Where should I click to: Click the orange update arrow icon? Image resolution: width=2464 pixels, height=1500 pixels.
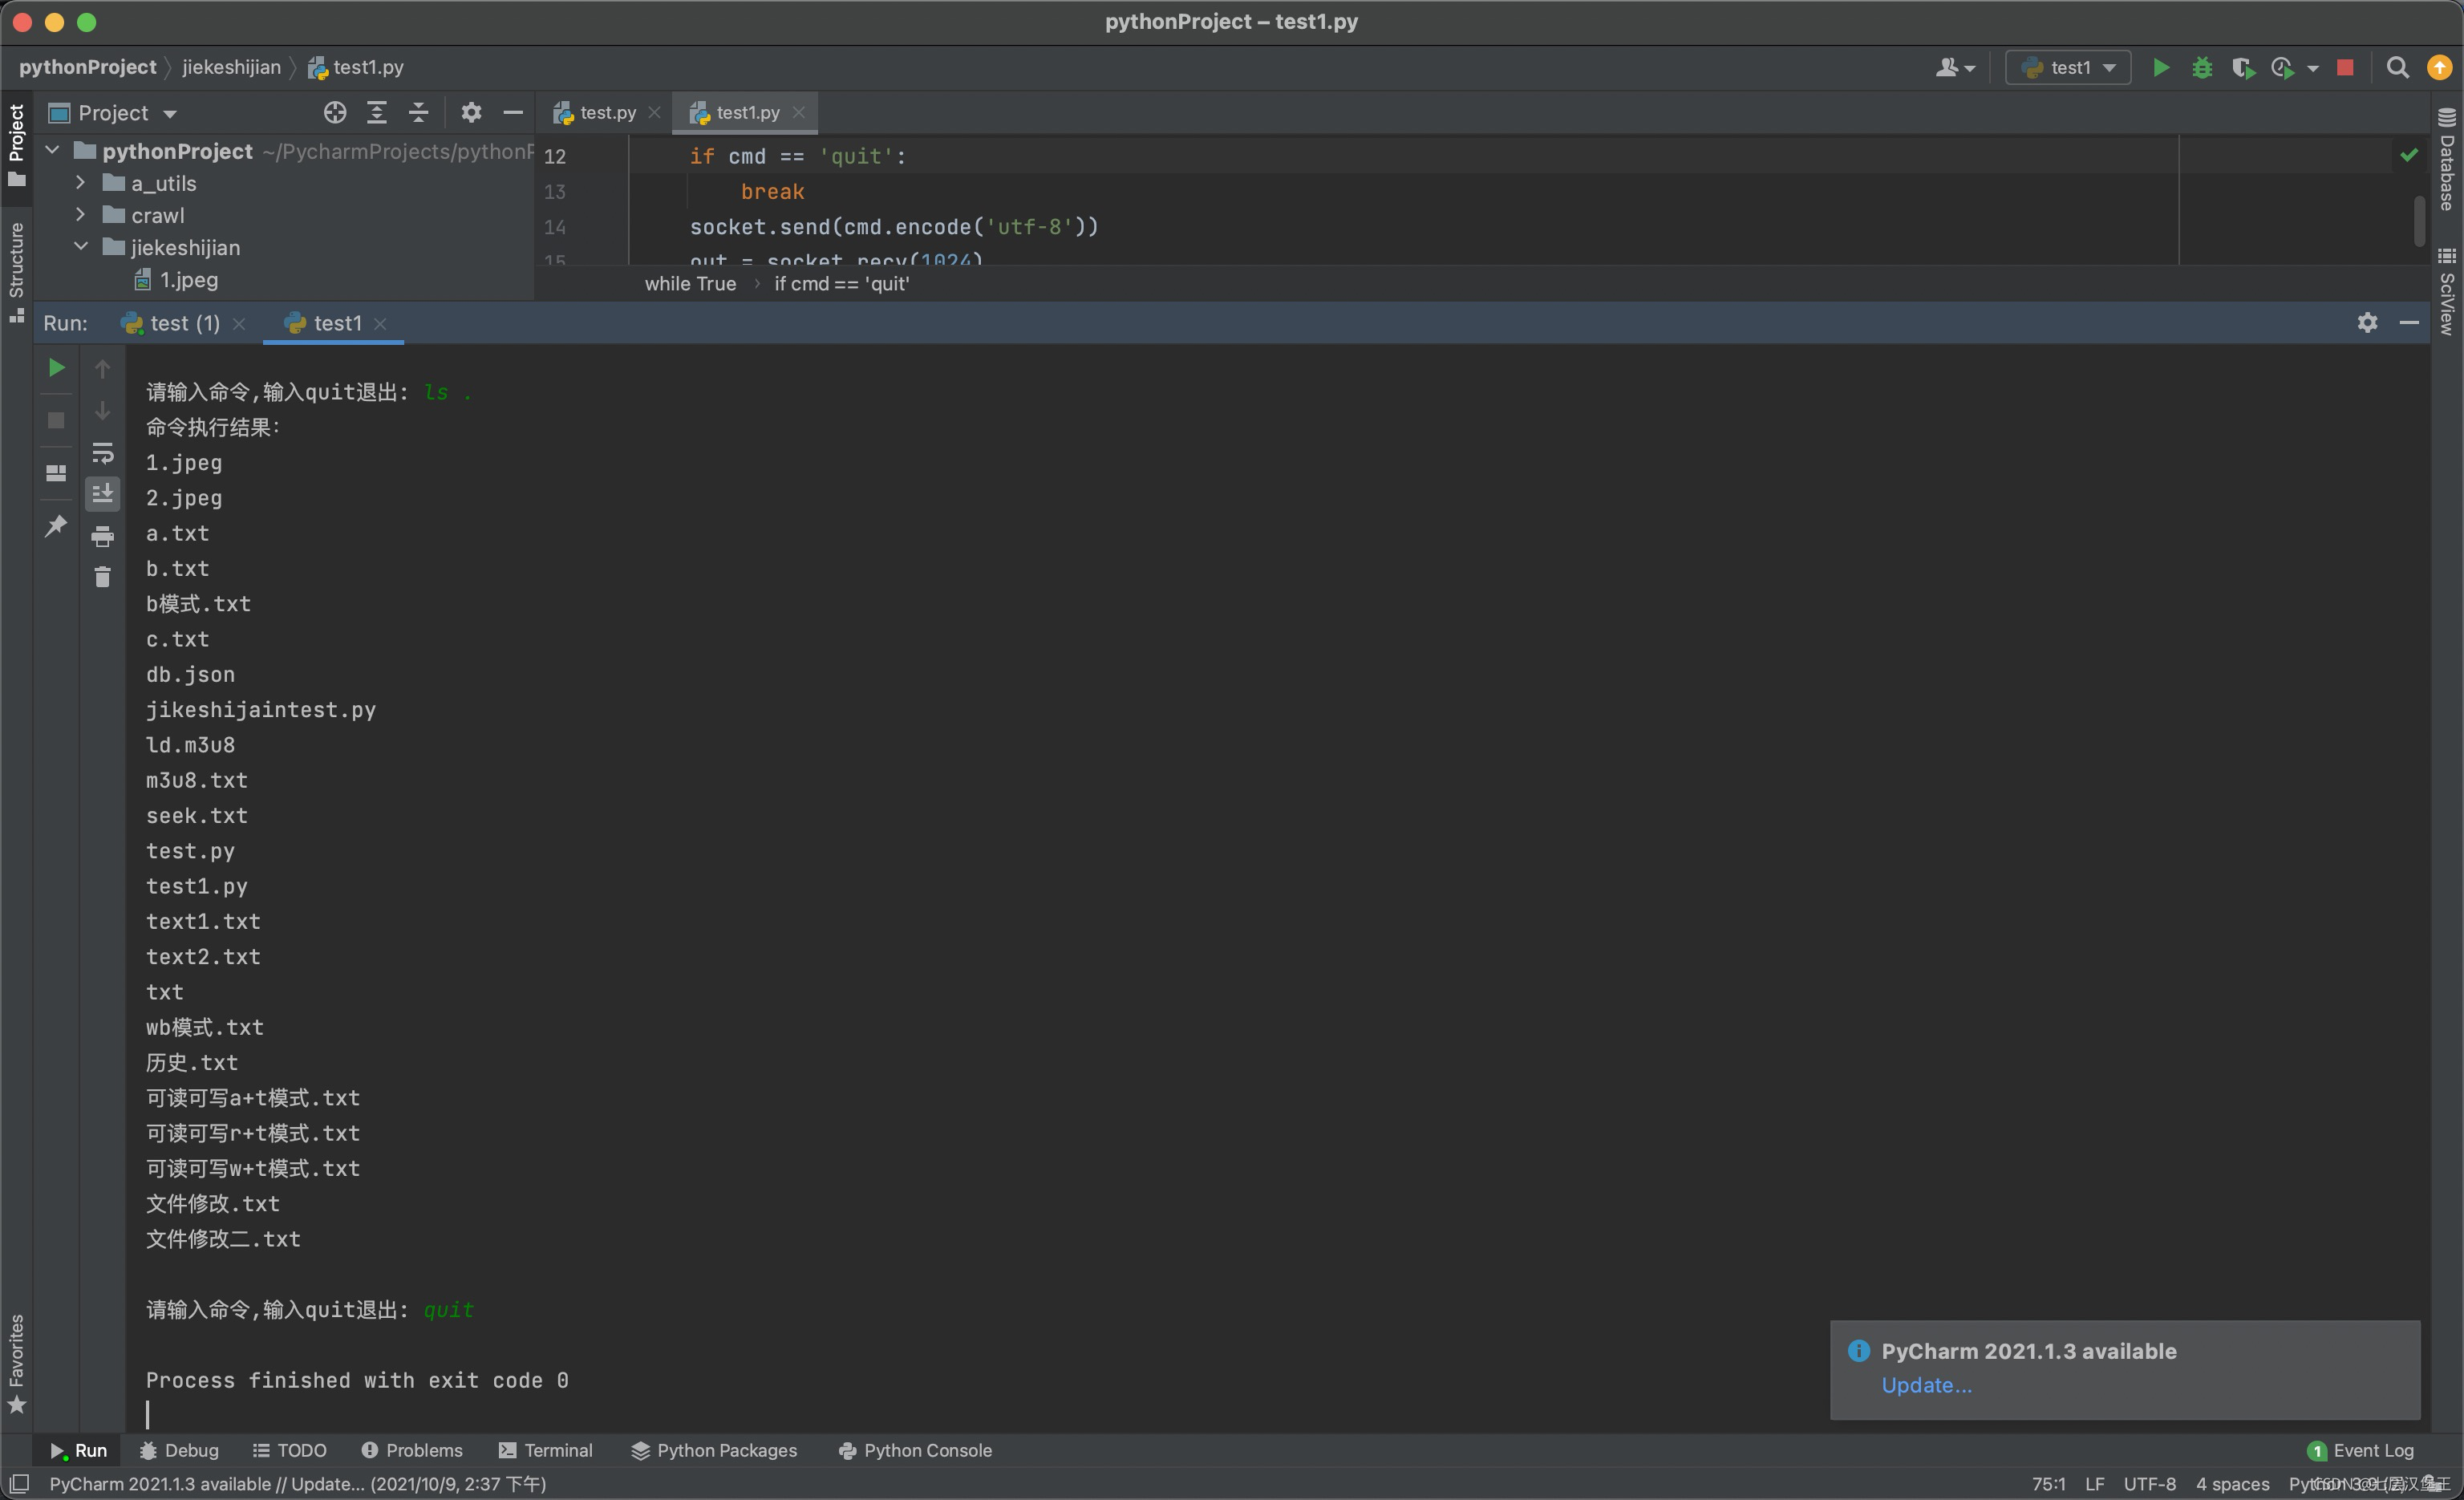tap(2440, 67)
